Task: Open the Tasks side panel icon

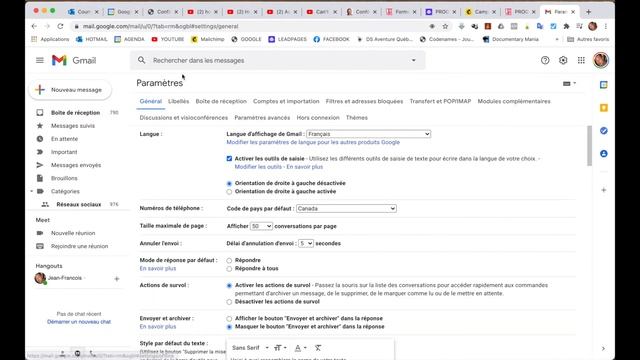Action: click(604, 131)
